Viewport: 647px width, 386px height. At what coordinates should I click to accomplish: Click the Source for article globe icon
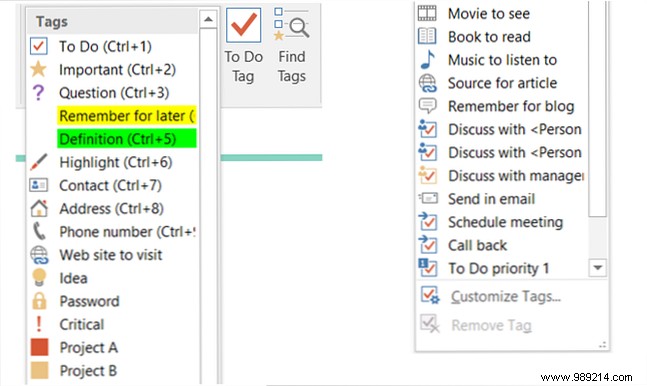[427, 83]
